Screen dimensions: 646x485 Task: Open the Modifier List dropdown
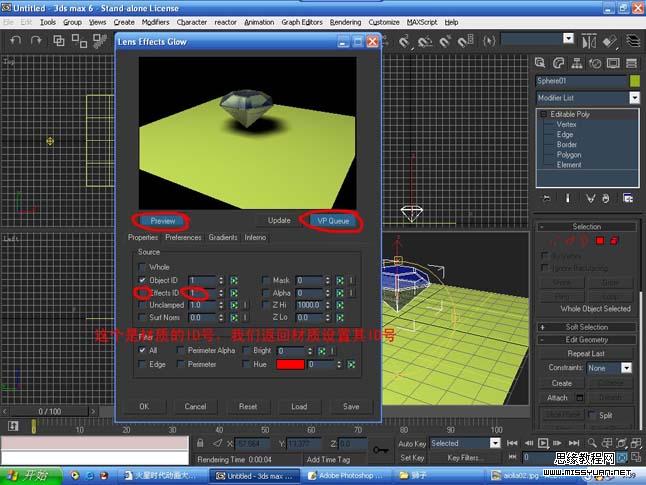point(634,98)
